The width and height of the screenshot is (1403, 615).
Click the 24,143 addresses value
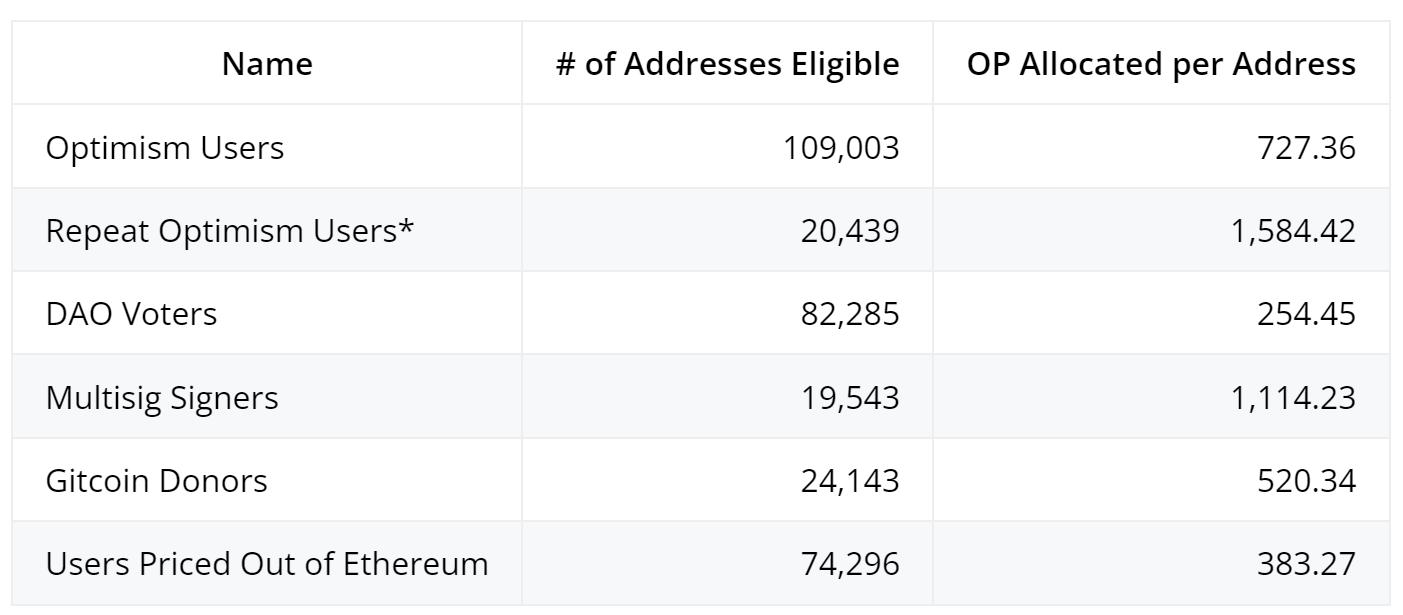click(850, 481)
